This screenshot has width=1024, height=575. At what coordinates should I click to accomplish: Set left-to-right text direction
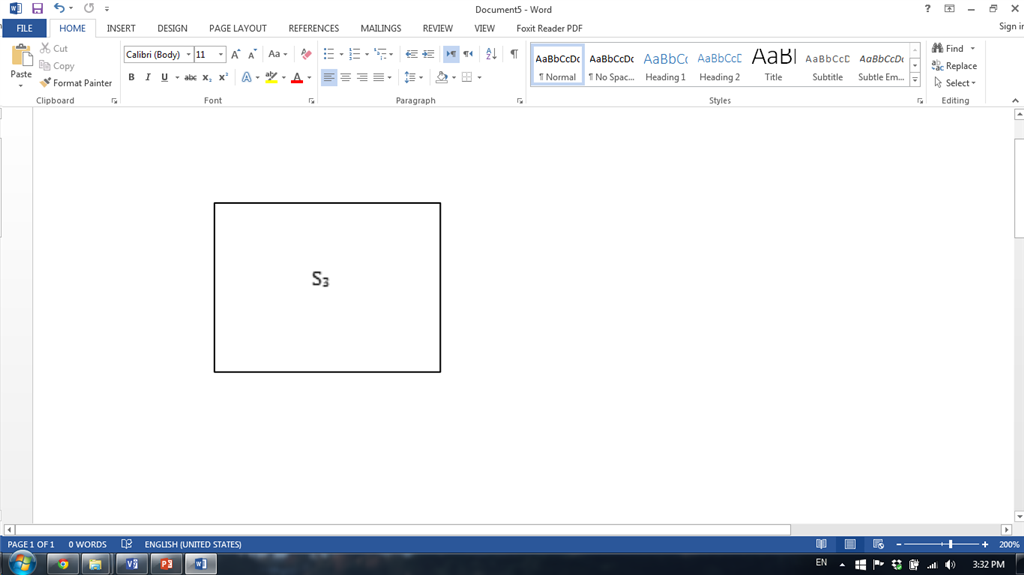pyautogui.click(x=451, y=54)
